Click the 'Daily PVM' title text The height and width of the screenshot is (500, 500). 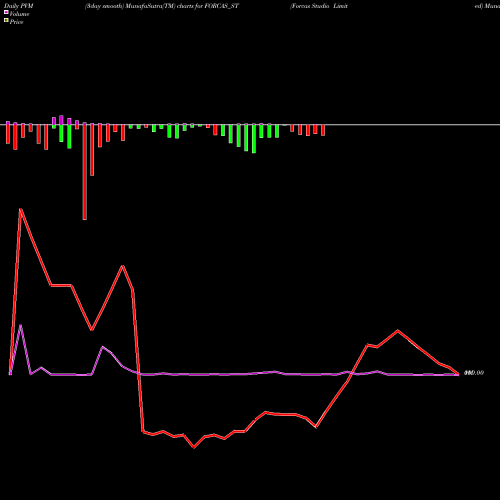[x=19, y=6]
